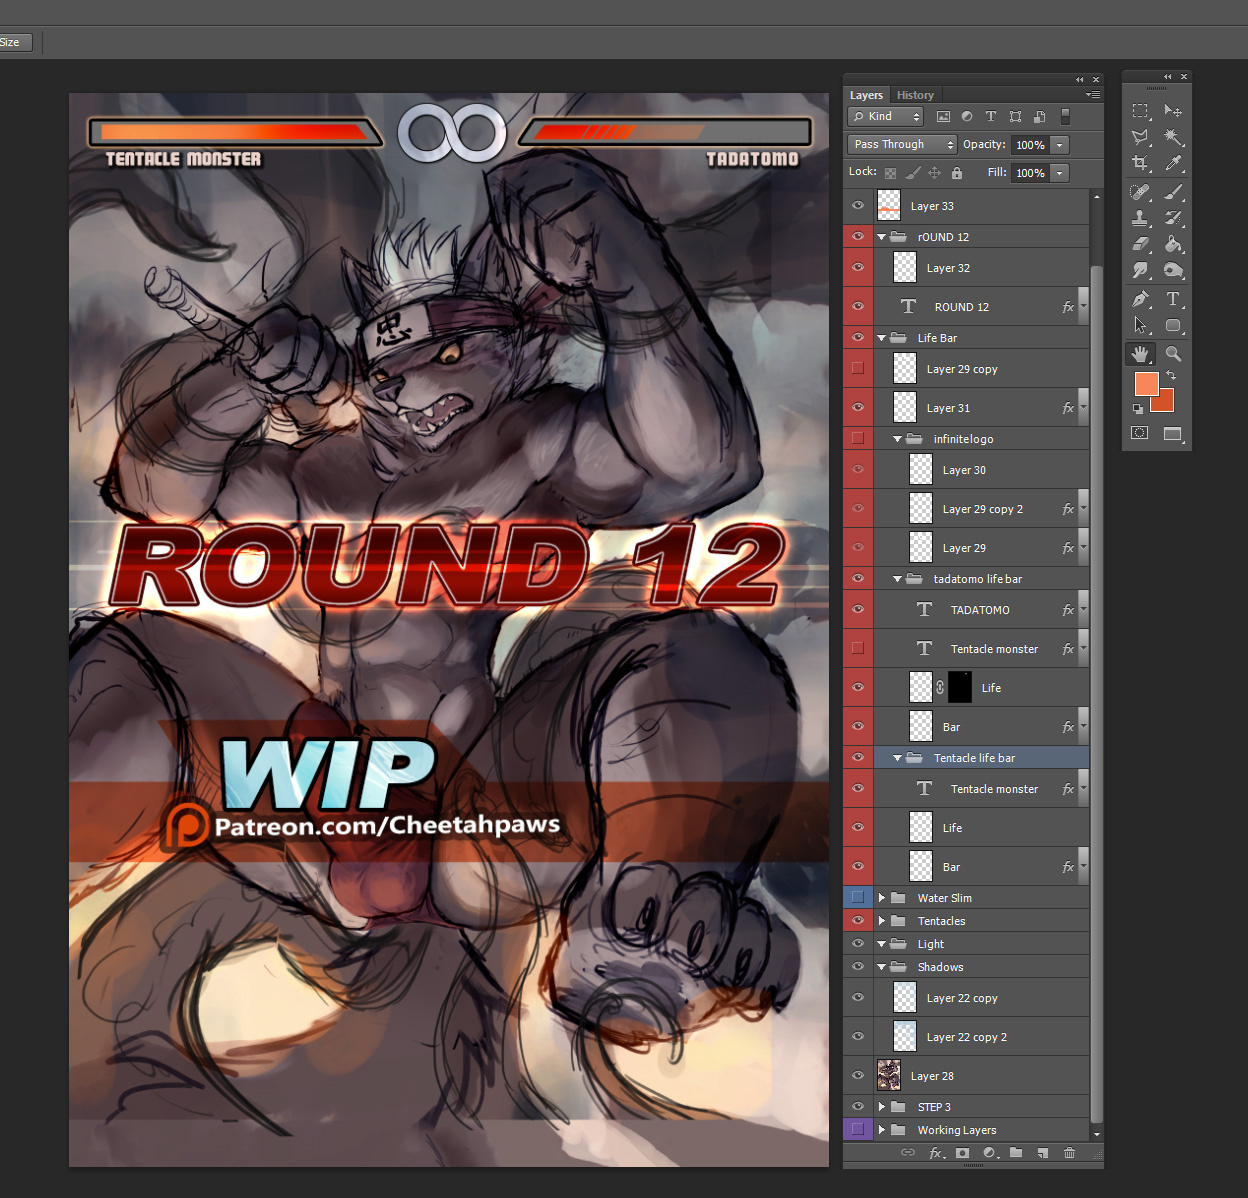Delete layer using the trash icon
Image resolution: width=1248 pixels, height=1198 pixels.
[x=1069, y=1153]
